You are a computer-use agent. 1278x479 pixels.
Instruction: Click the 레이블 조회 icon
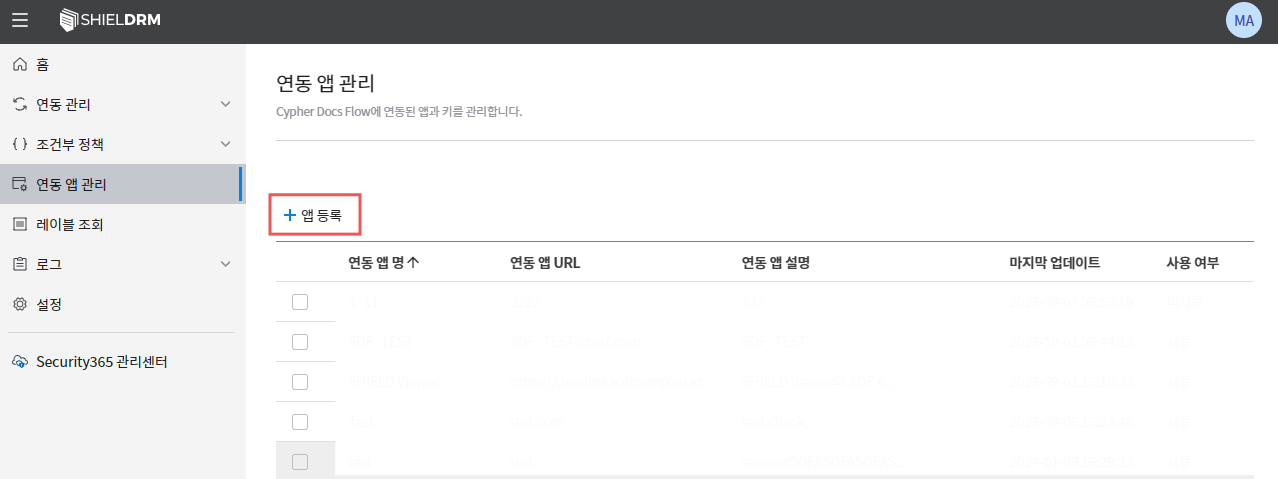(x=19, y=224)
